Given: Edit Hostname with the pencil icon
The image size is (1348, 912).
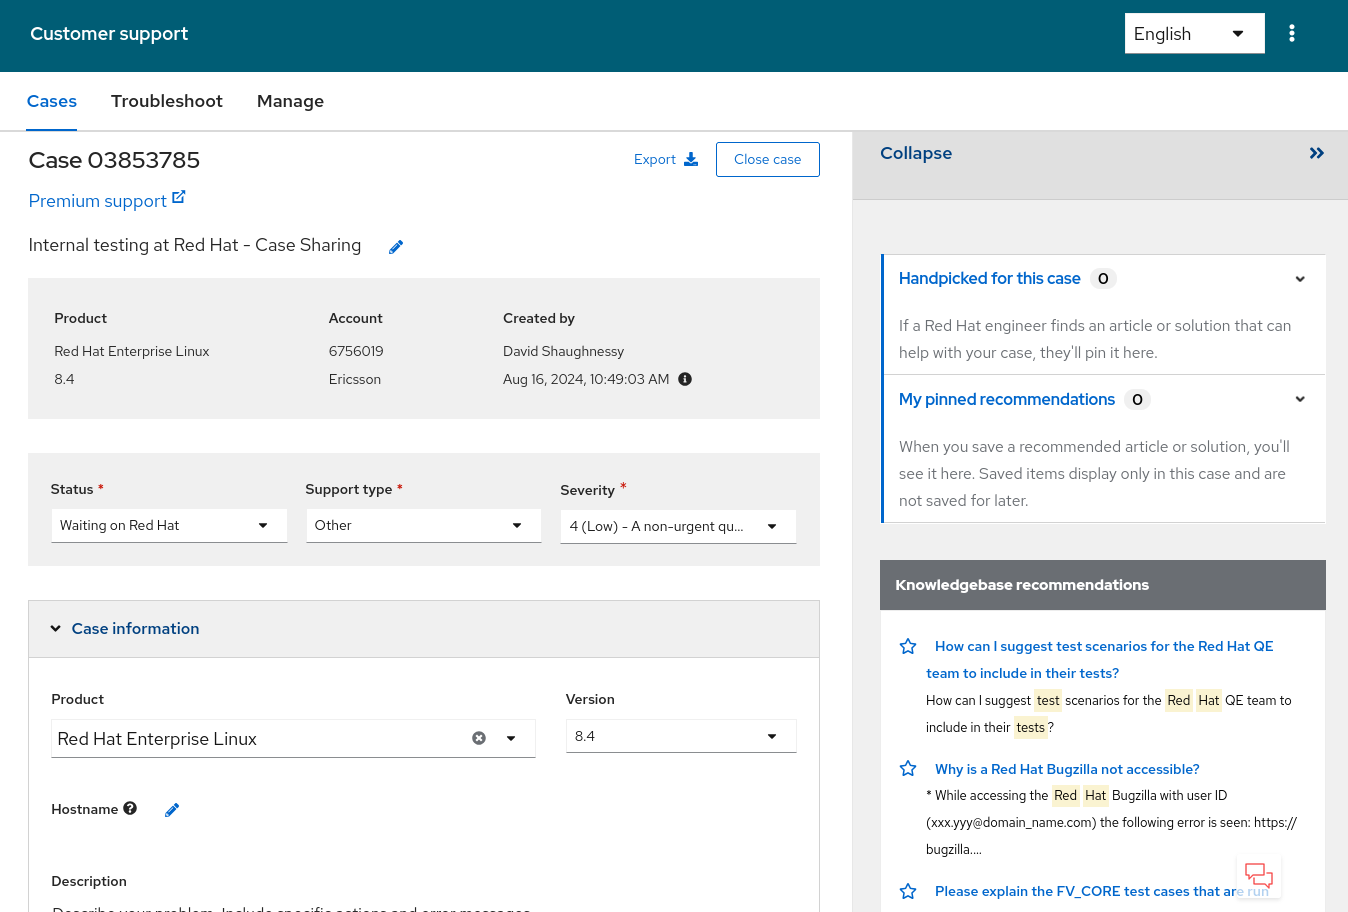Looking at the screenshot, I should (172, 810).
